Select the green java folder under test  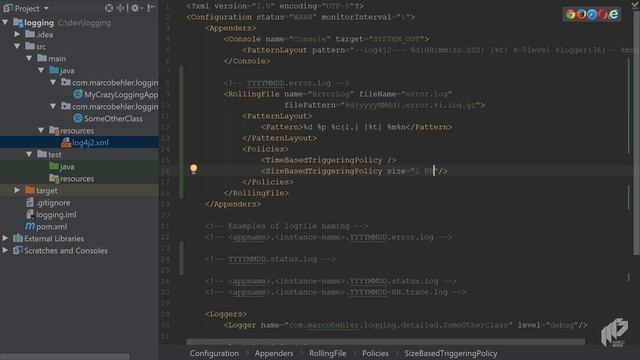coord(67,167)
